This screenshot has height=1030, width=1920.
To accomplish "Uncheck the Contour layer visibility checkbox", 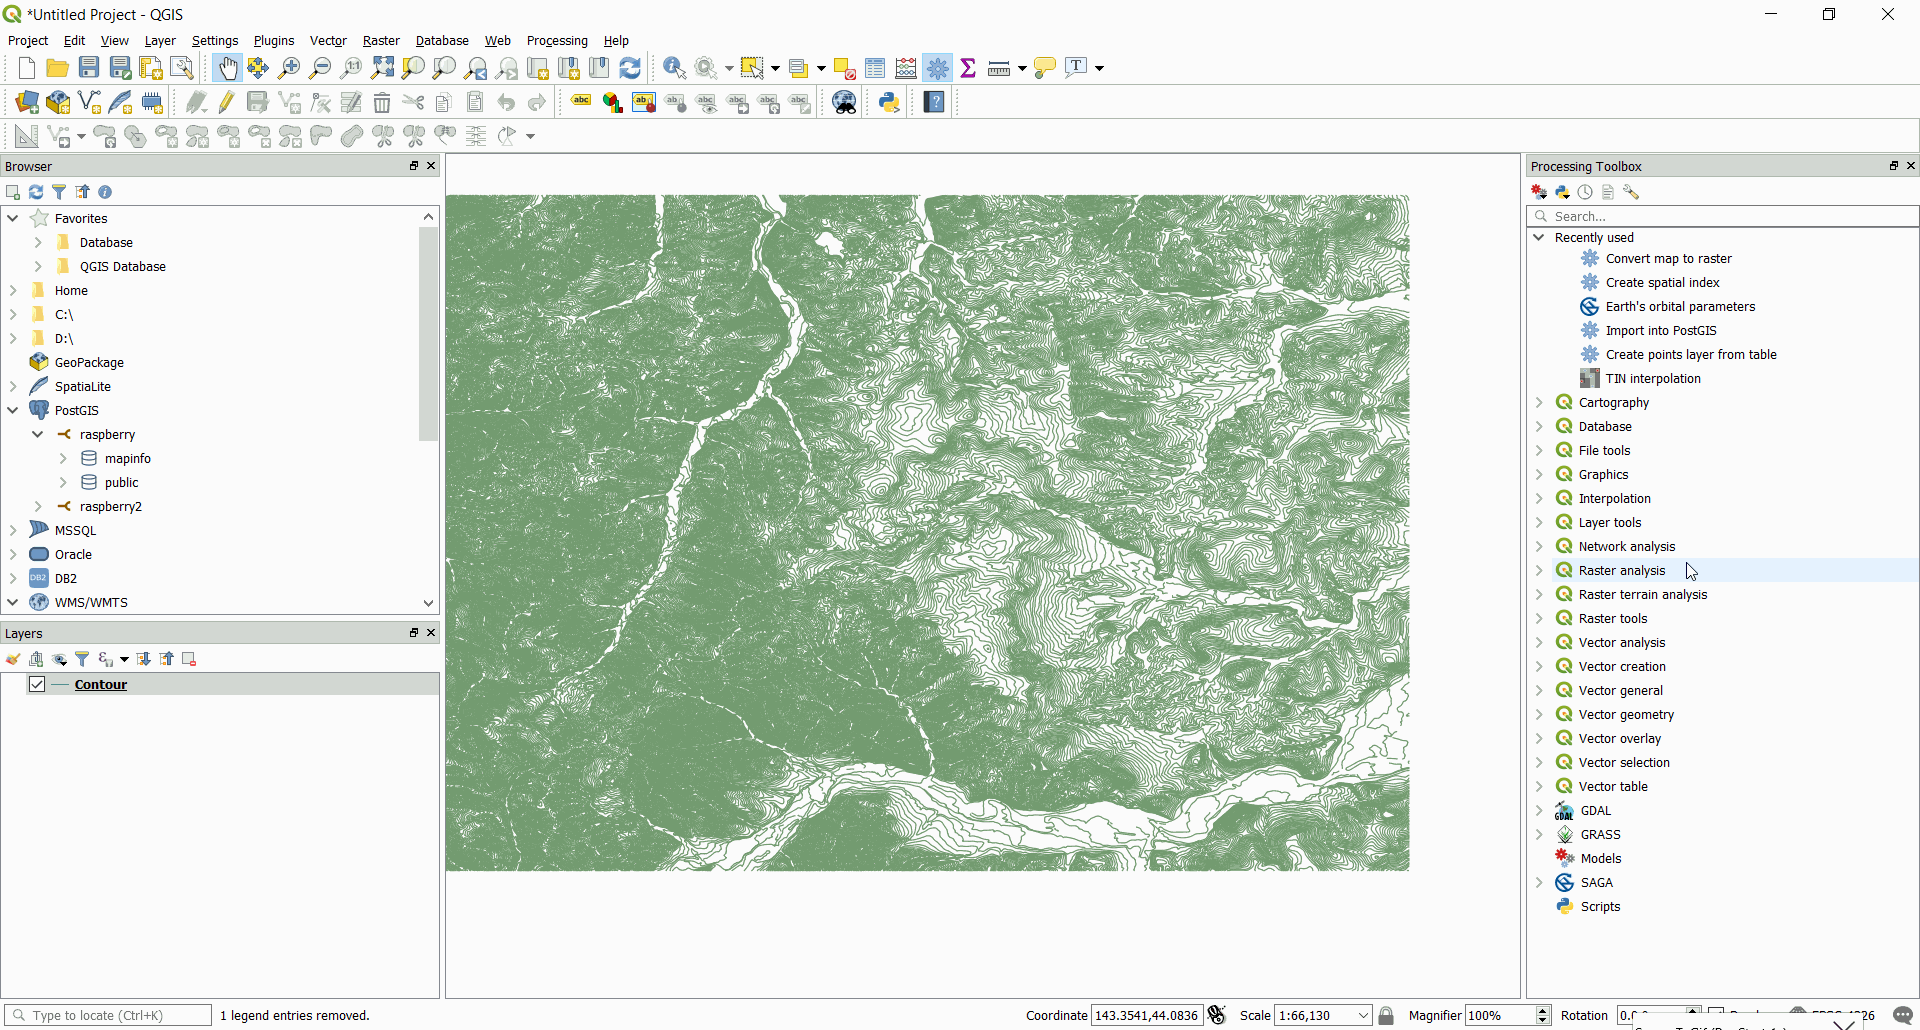I will [x=37, y=684].
